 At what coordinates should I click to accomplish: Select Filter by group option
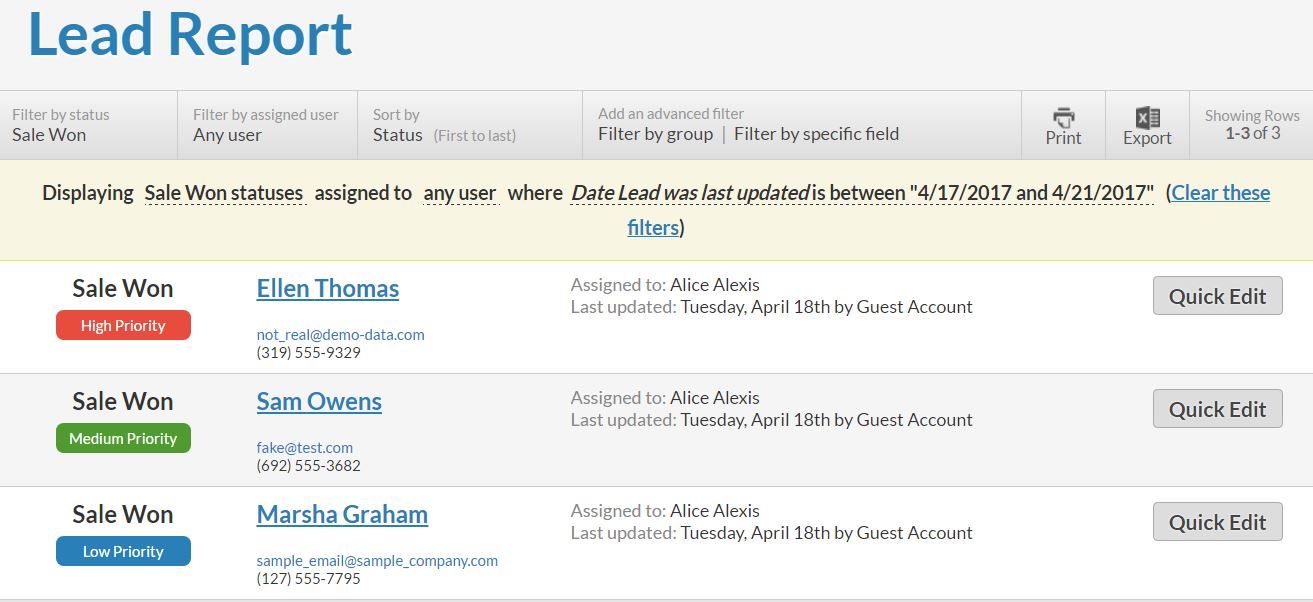[x=655, y=134]
